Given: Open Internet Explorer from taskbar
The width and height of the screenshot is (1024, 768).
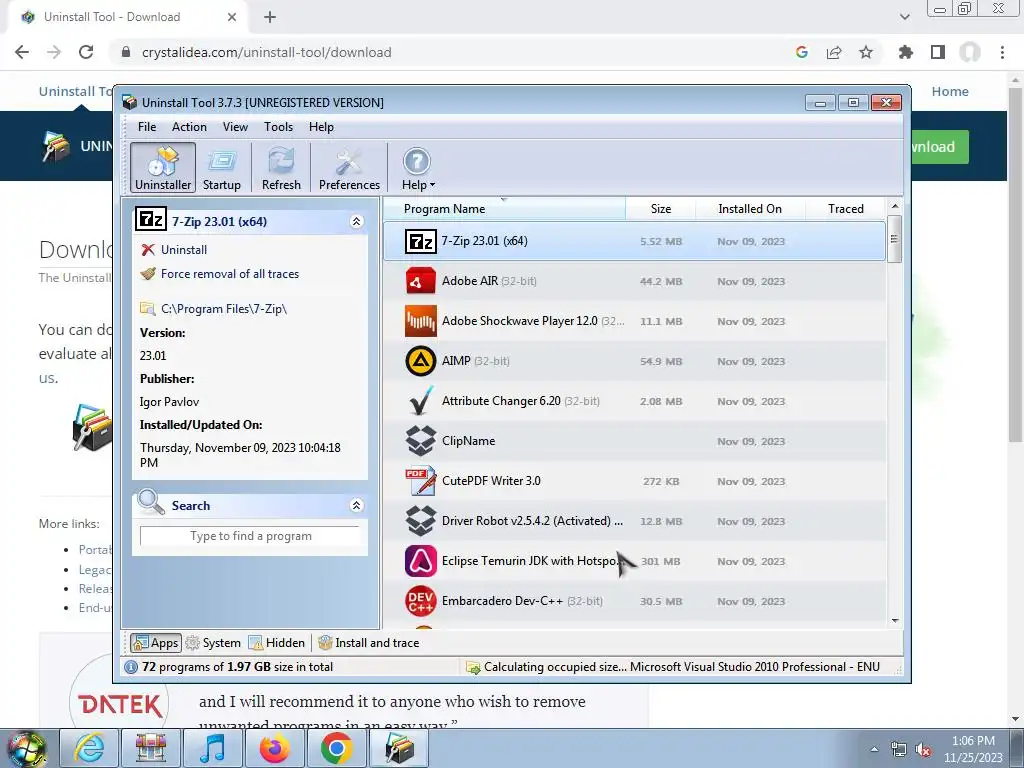Looking at the screenshot, I should click(x=89, y=749).
